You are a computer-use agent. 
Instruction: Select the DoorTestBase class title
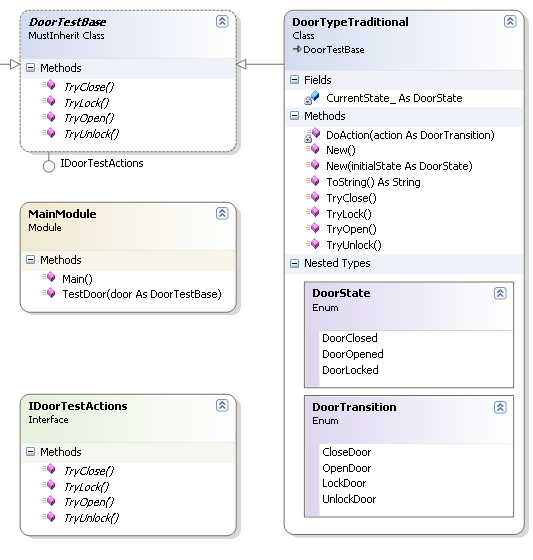coord(67,22)
